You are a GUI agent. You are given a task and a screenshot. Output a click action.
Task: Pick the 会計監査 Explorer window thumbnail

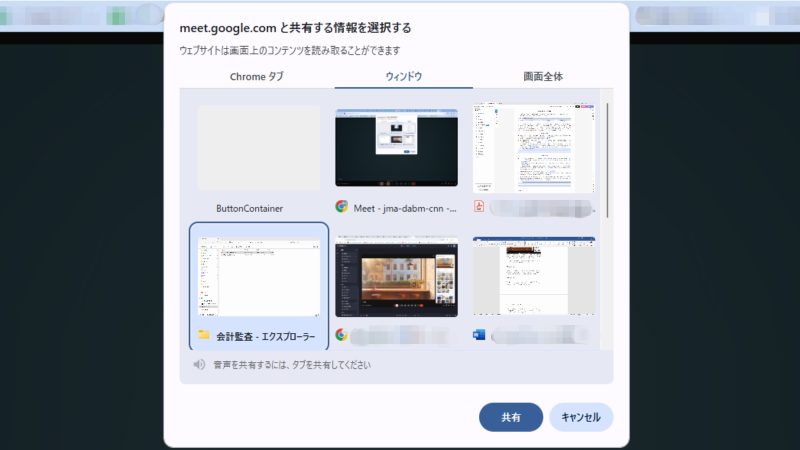[259, 277]
